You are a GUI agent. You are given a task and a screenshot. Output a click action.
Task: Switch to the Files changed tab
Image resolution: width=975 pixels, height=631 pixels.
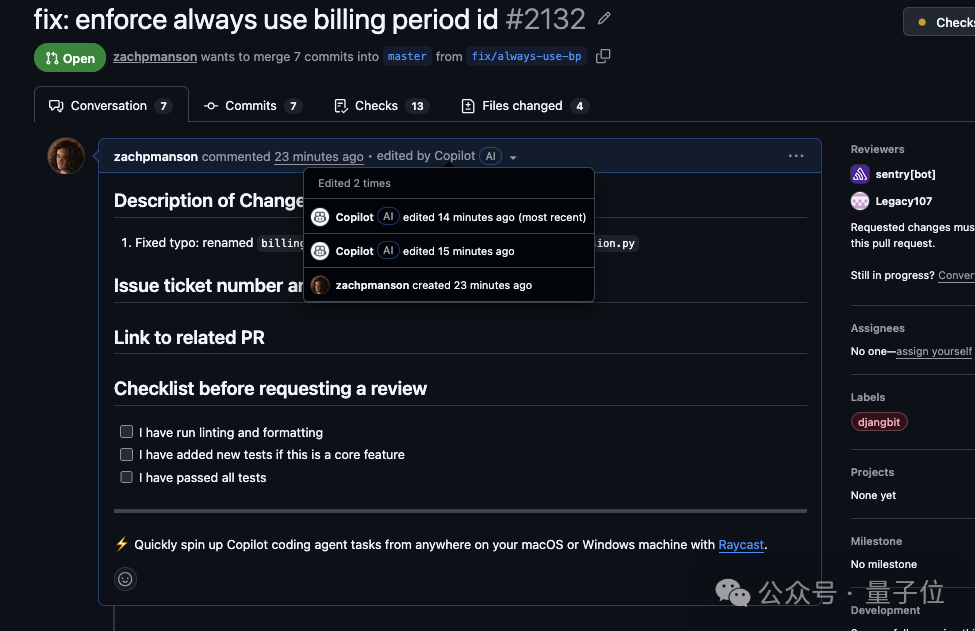click(x=522, y=105)
